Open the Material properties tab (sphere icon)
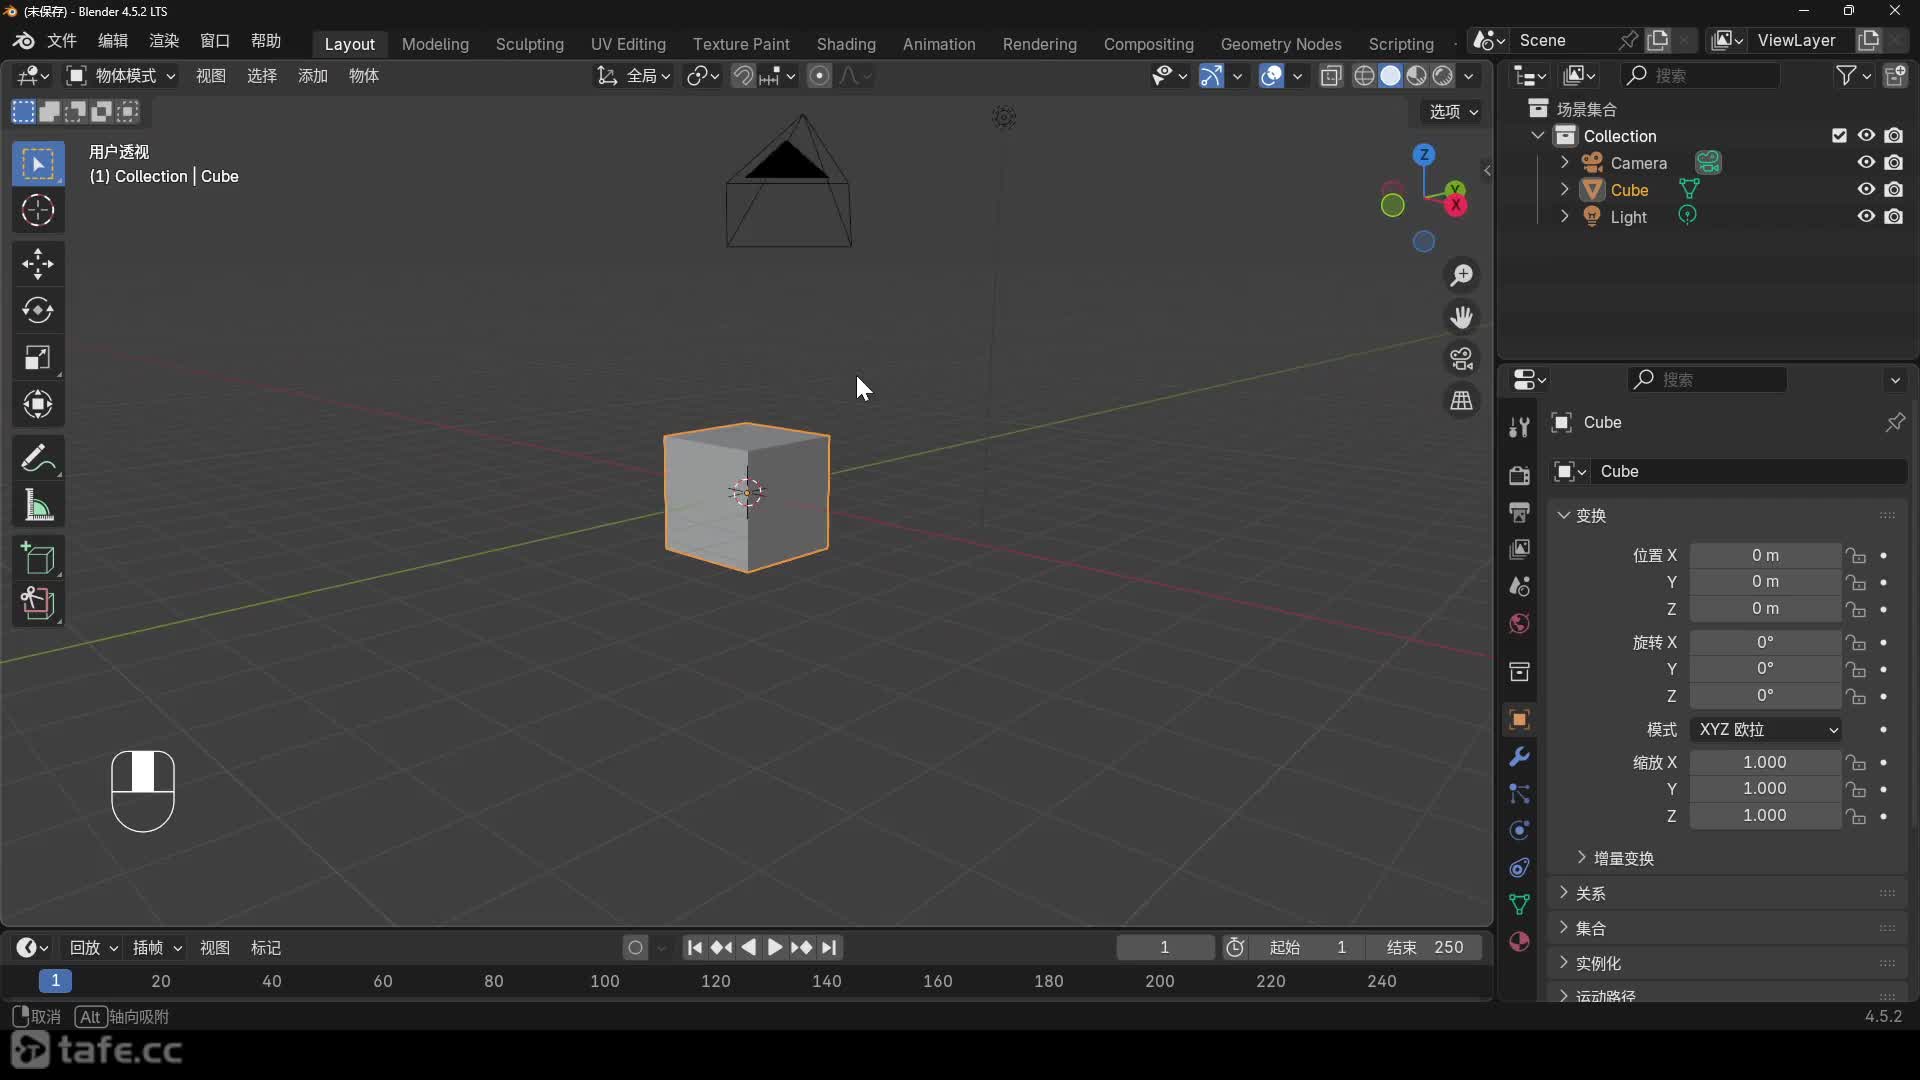This screenshot has width=1920, height=1080. (1519, 941)
